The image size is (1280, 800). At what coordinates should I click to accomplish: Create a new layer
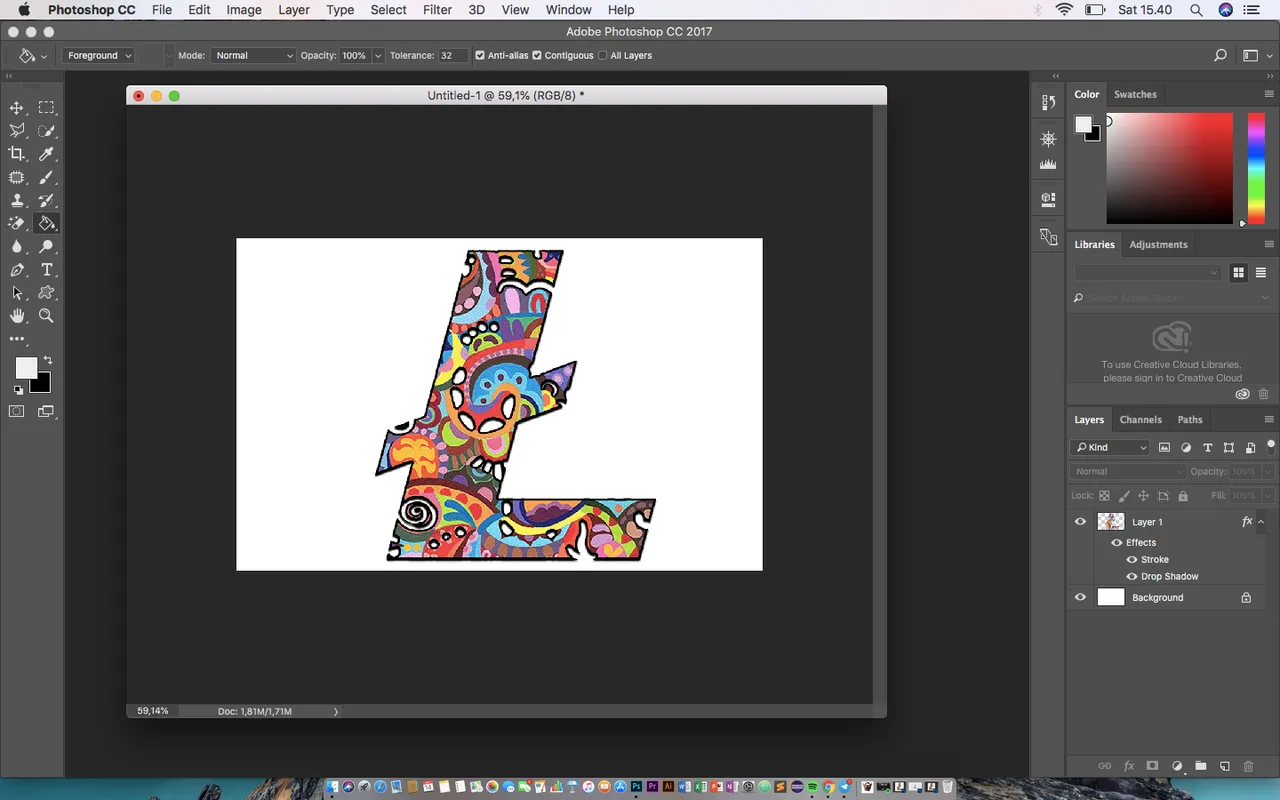(1224, 766)
